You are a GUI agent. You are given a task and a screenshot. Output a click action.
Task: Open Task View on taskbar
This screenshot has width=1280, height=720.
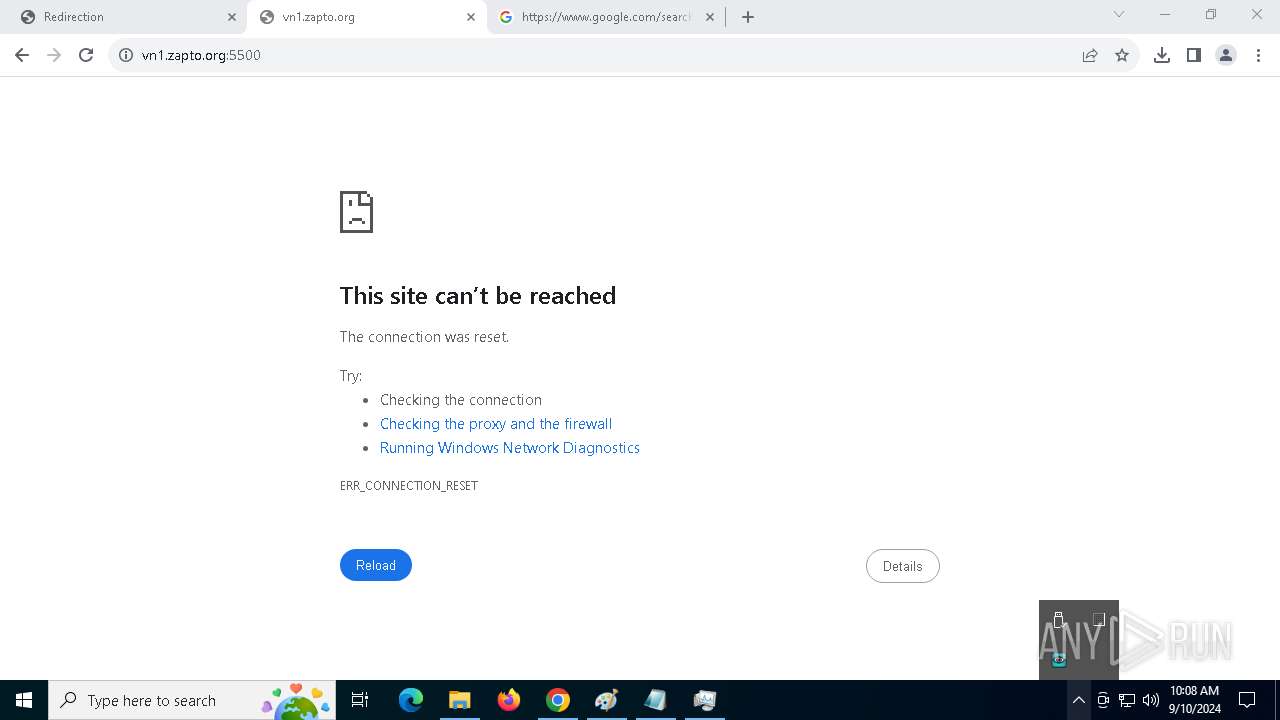coord(360,700)
